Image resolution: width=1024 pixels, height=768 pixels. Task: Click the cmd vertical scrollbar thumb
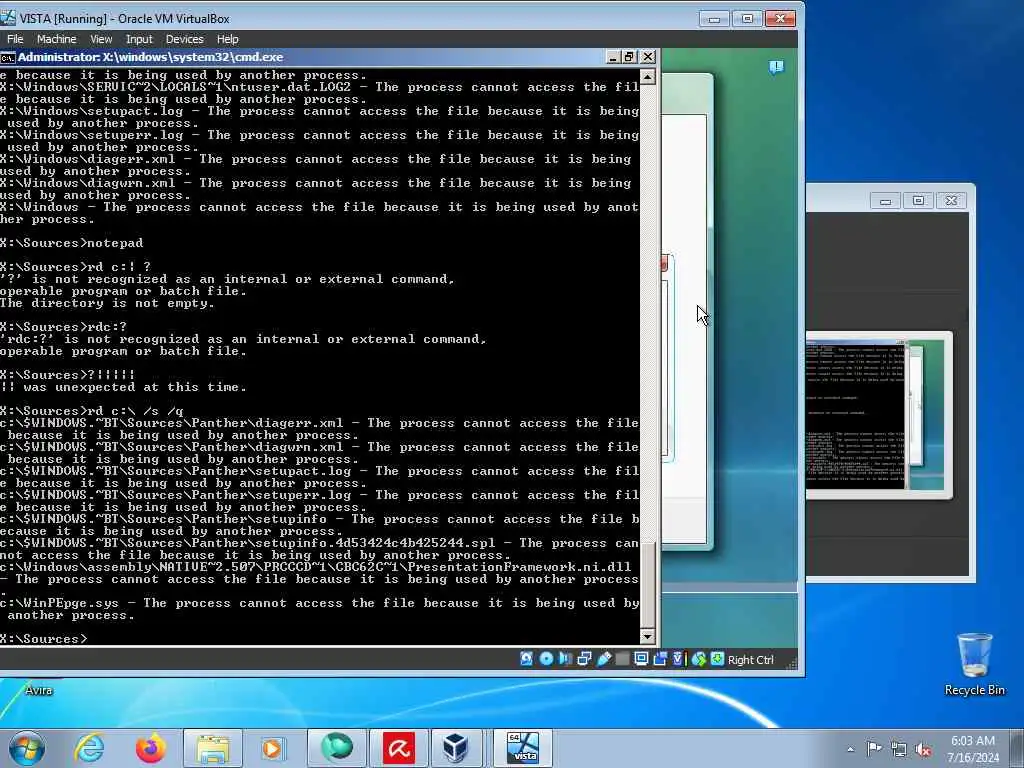click(647, 583)
